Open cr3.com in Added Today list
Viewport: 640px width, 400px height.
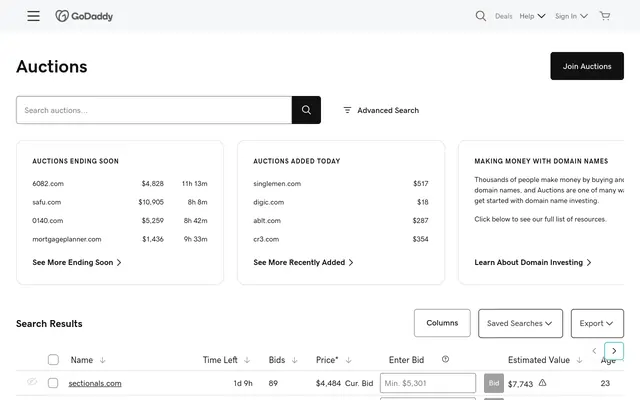click(x=266, y=239)
